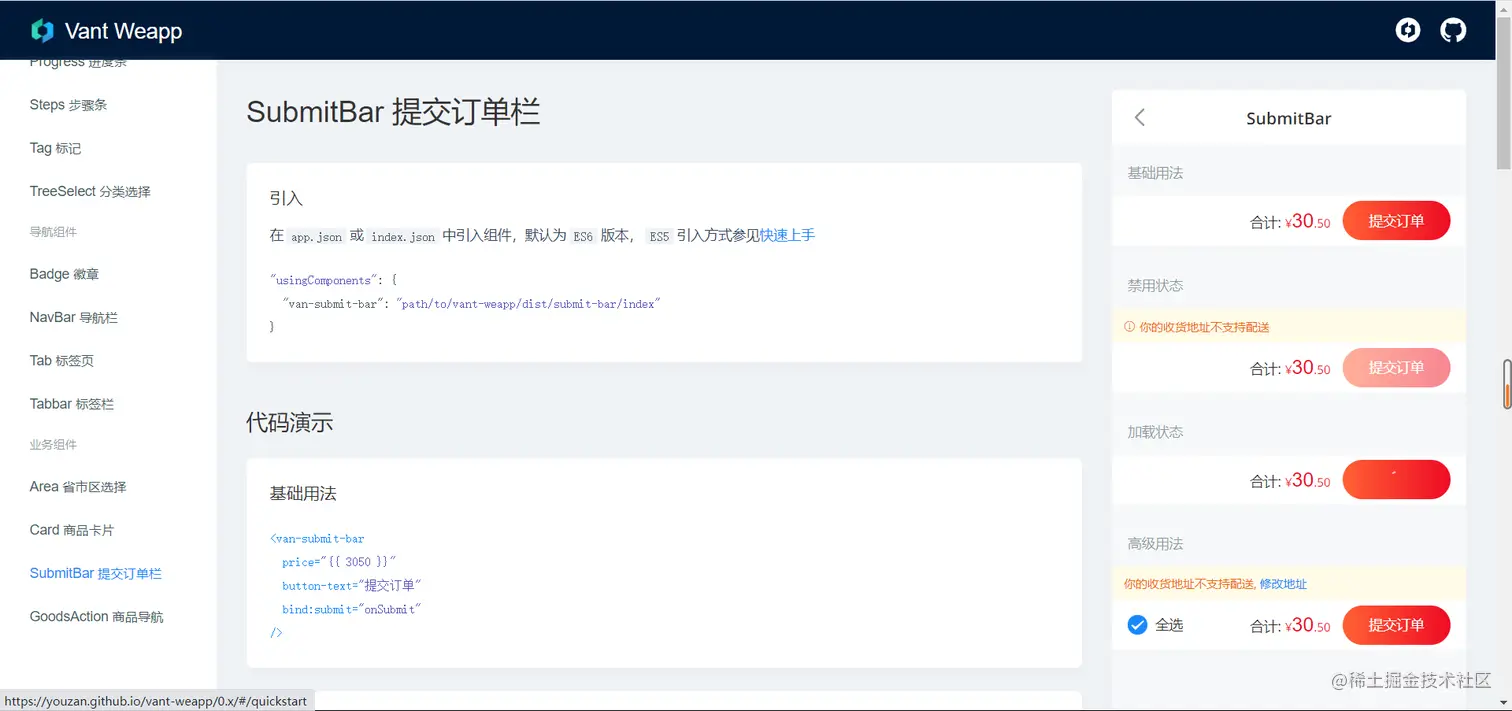Click 提交订单 button under 高级用法
The height and width of the screenshot is (711, 1512).
(1396, 625)
